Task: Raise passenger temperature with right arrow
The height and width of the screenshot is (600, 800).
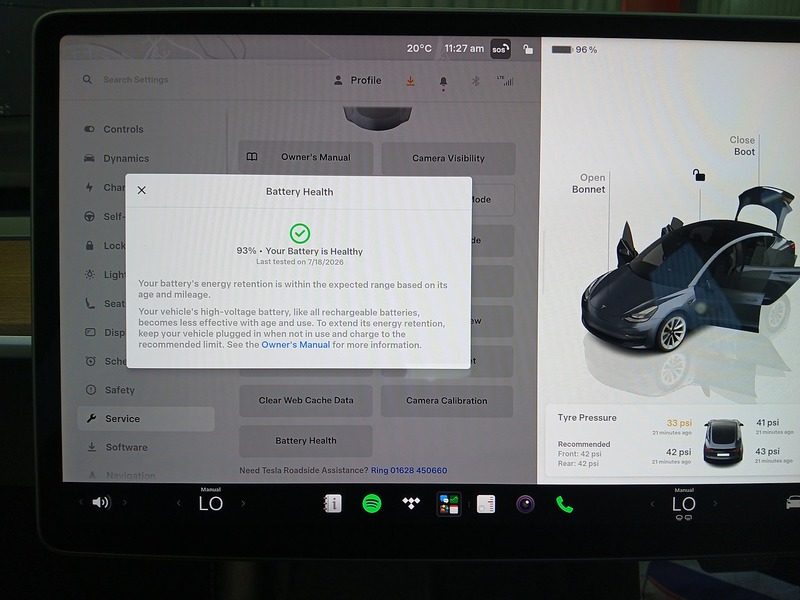Action: (715, 505)
